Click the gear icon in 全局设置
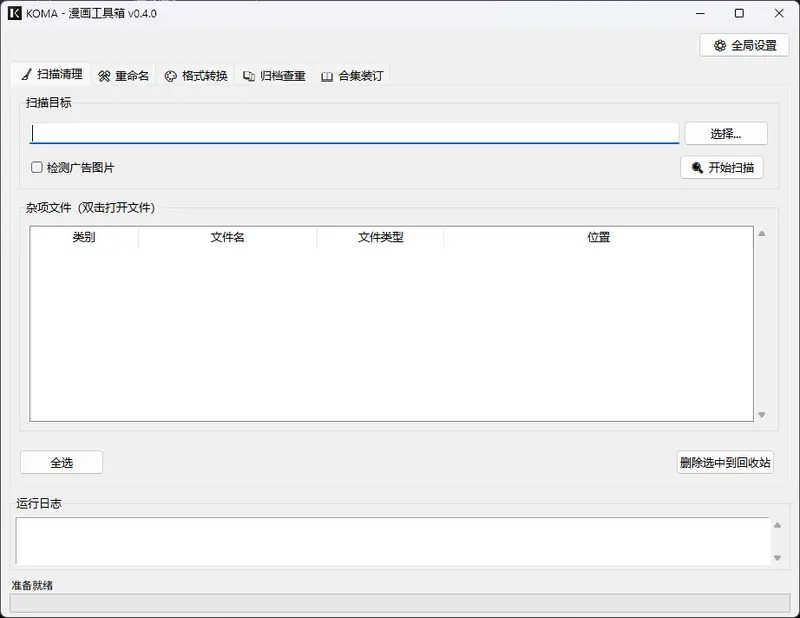 click(720, 46)
